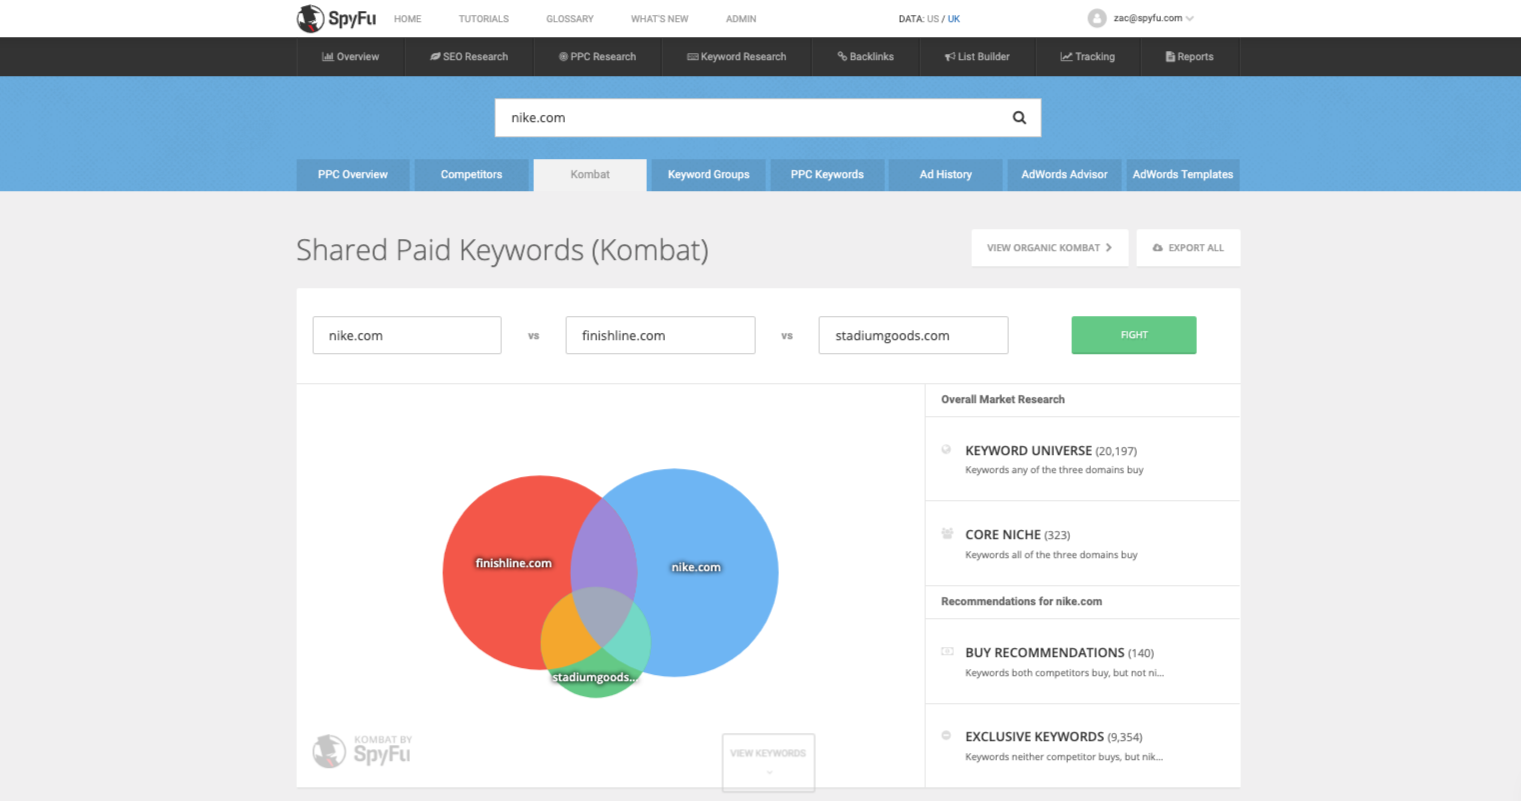Switch to the PPC Overview tab
Viewport: 1521px width, 801px height.
coord(353,174)
